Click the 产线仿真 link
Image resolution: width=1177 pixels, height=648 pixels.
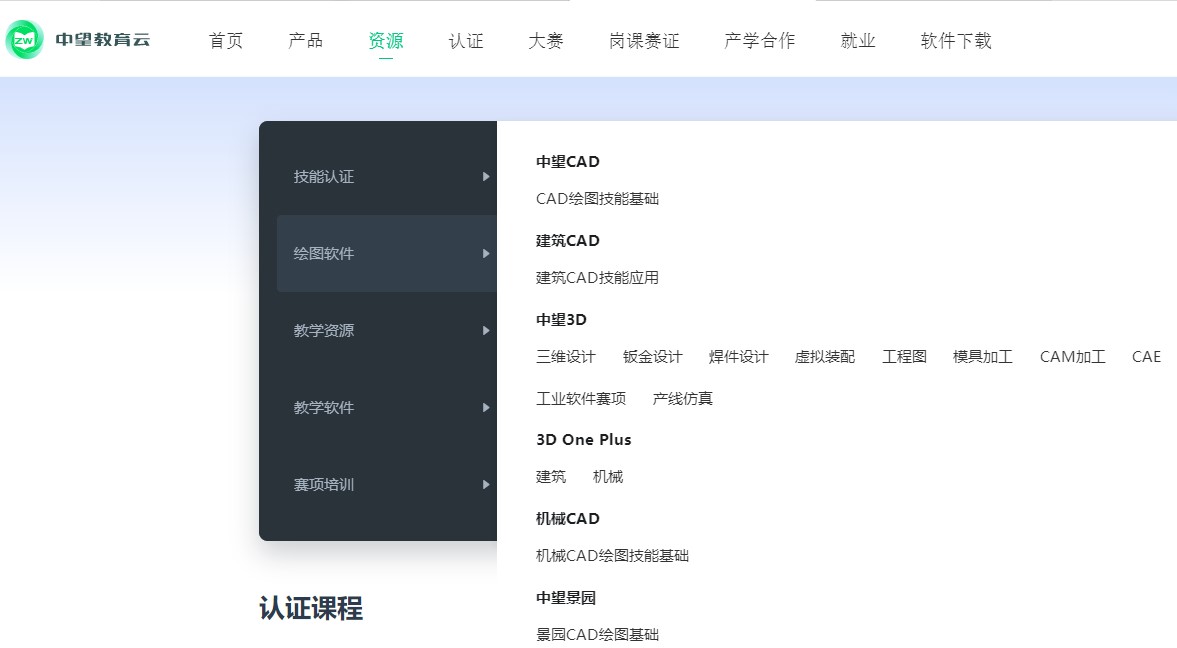[682, 399]
